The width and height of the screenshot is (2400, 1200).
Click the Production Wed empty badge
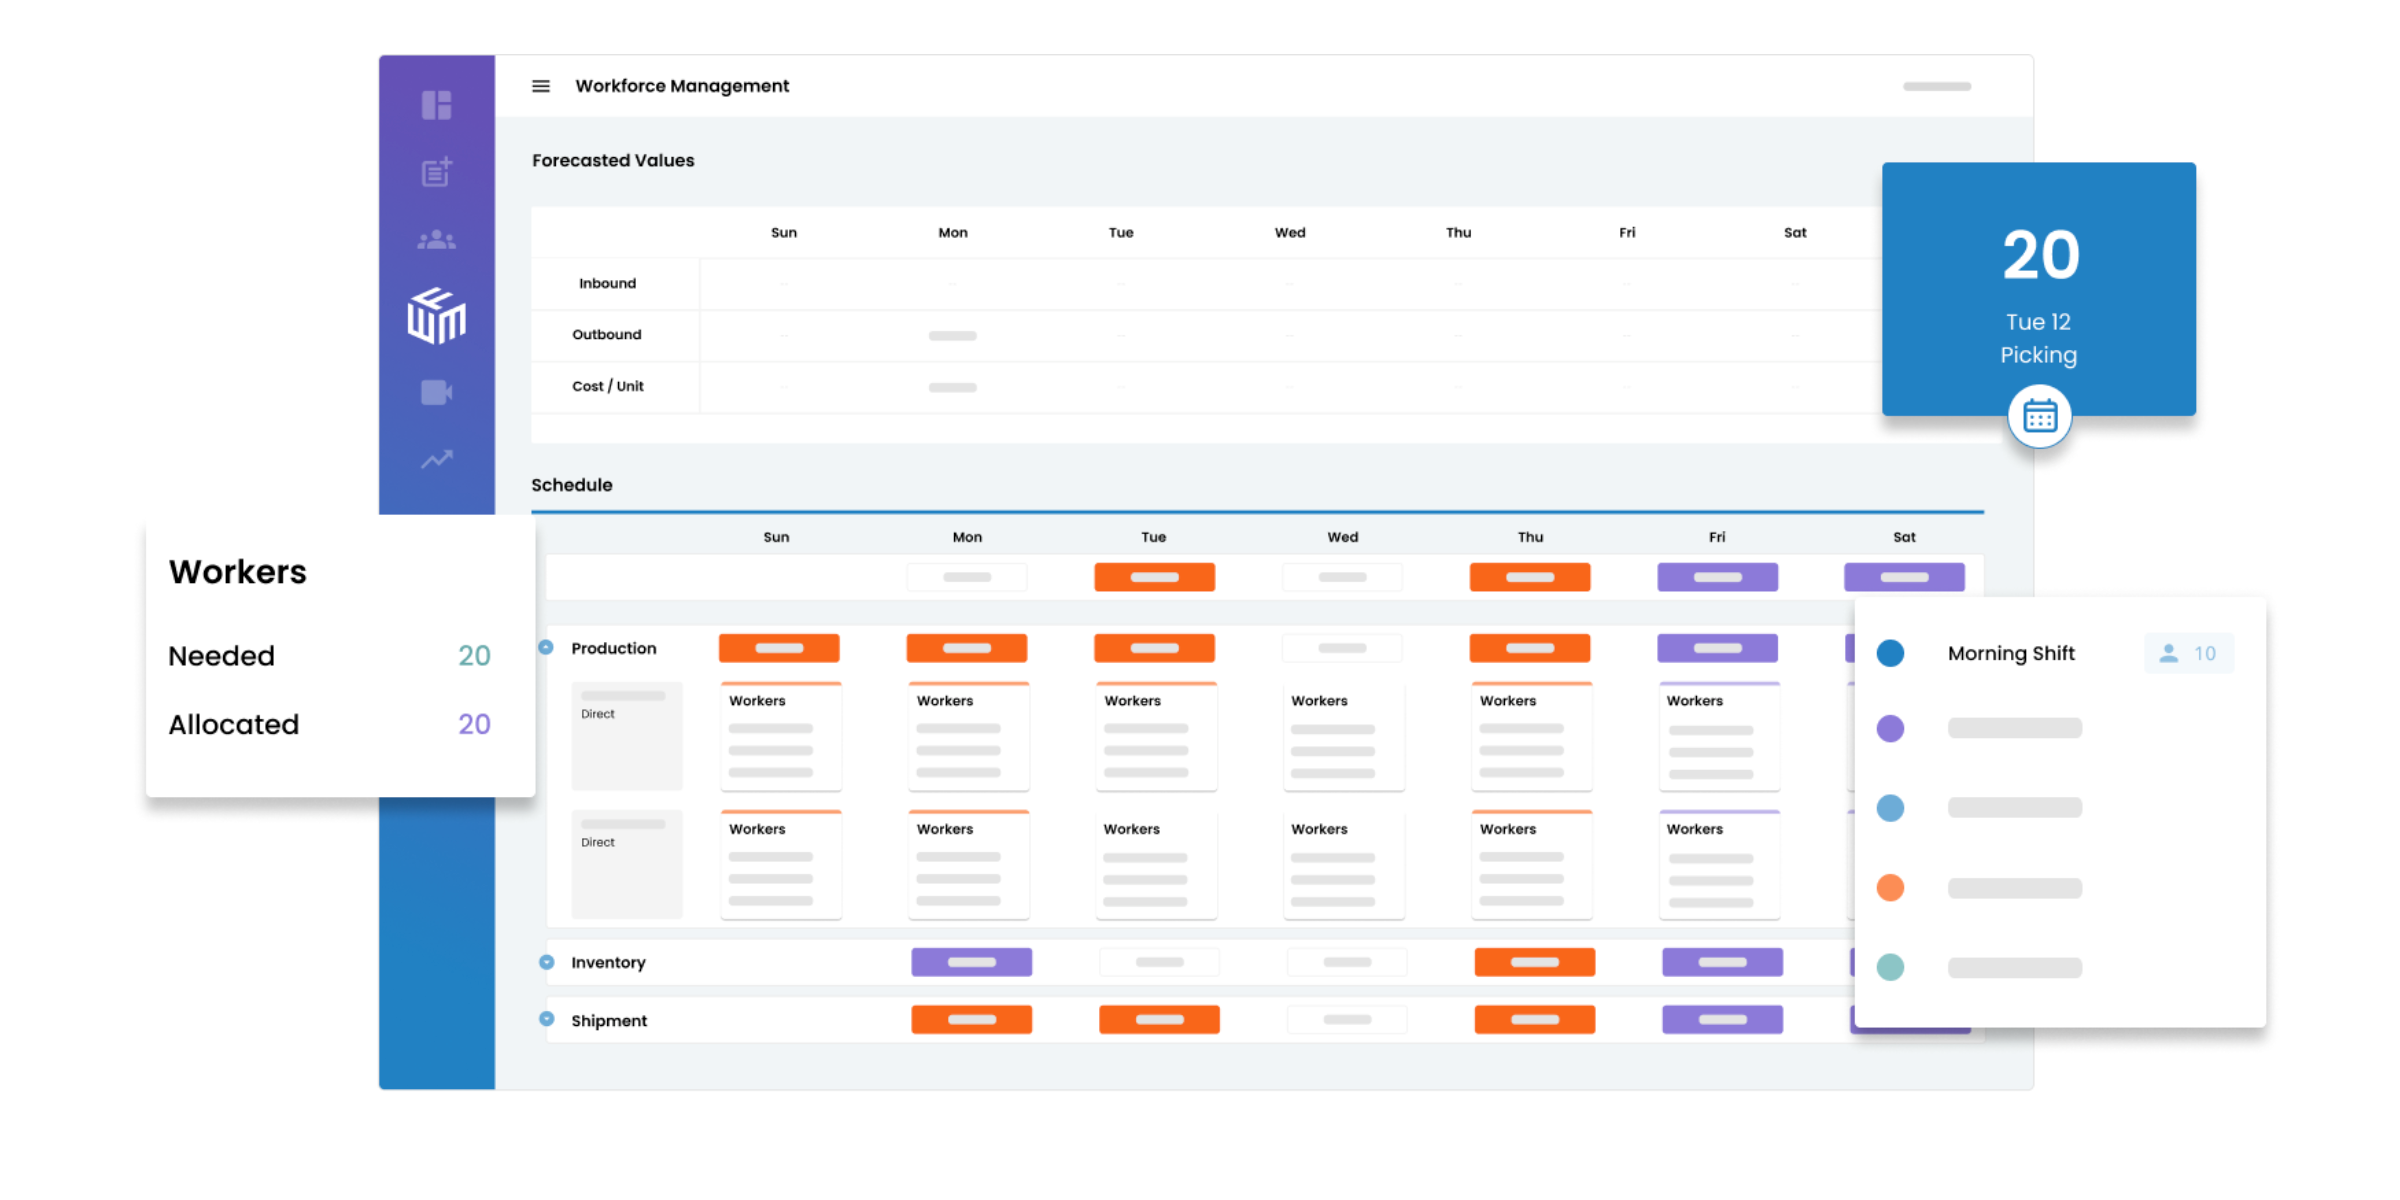(1342, 648)
